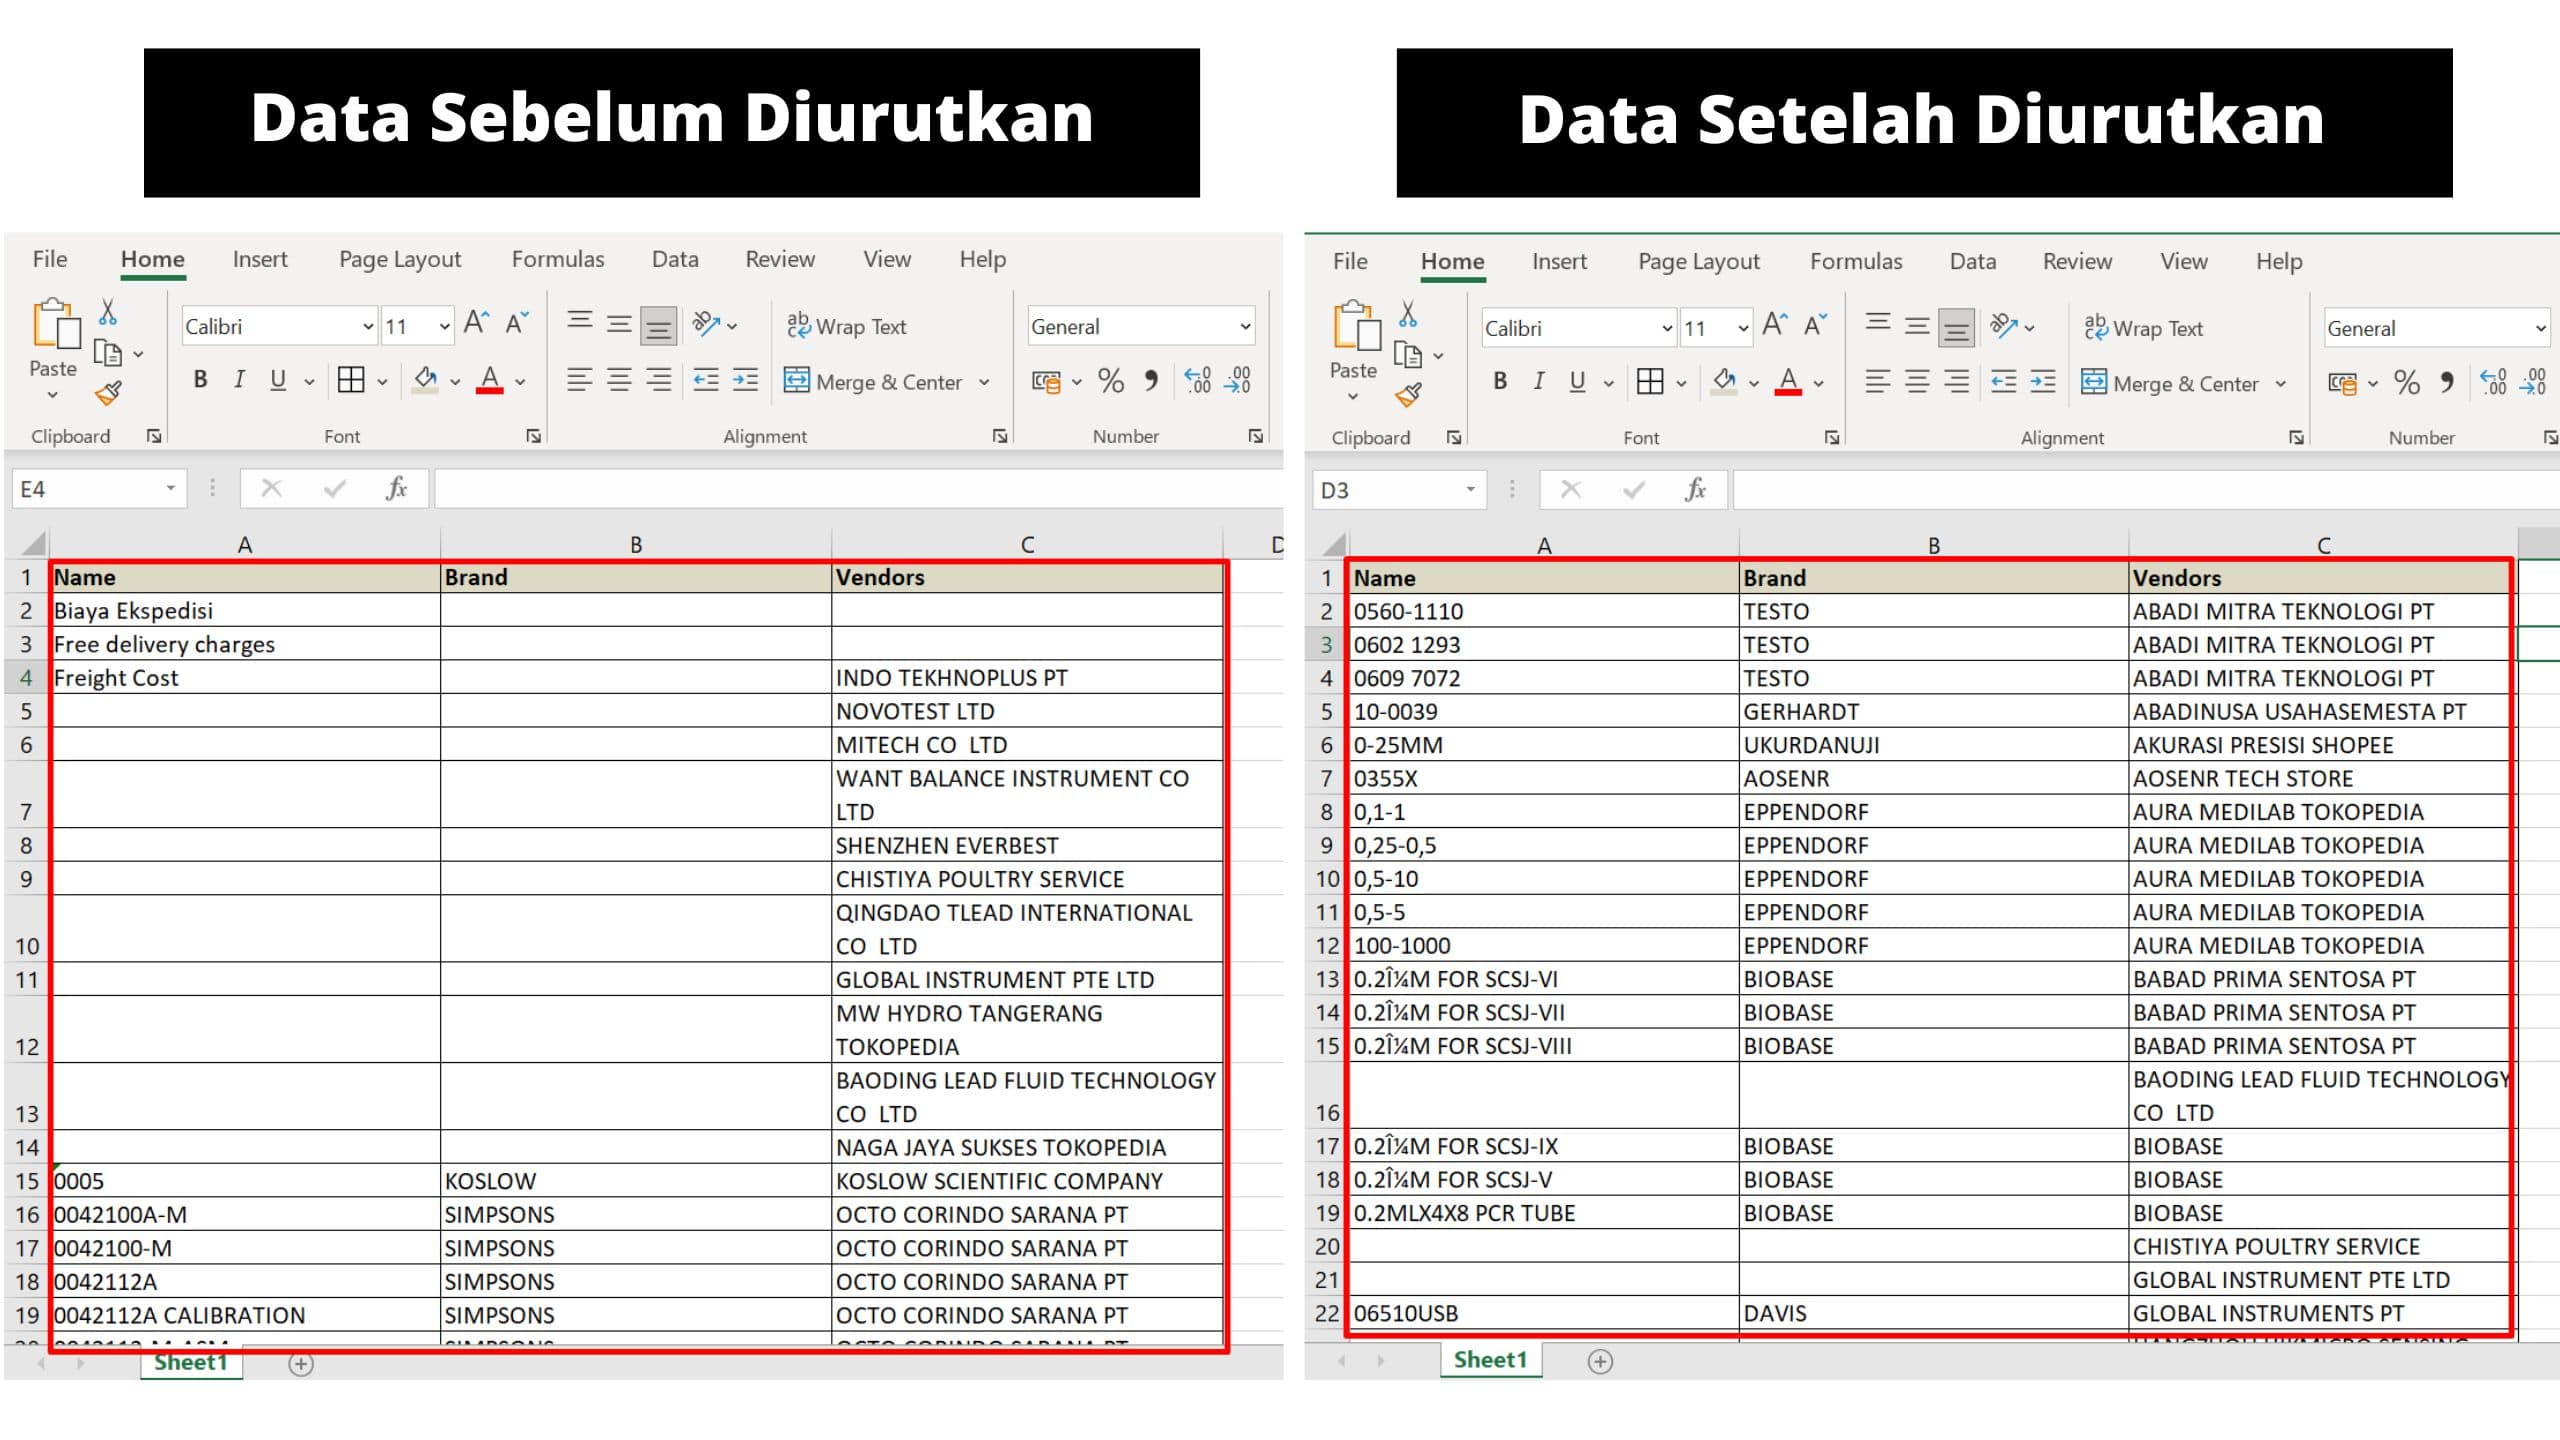Click Increase Indent in left Excel window
The height and width of the screenshot is (1440, 2560).
tap(746, 380)
